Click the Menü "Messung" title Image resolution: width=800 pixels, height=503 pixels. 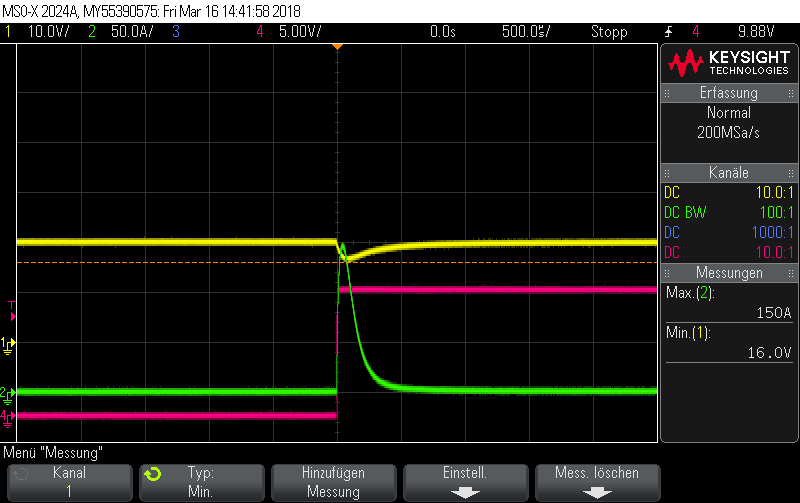[53, 453]
